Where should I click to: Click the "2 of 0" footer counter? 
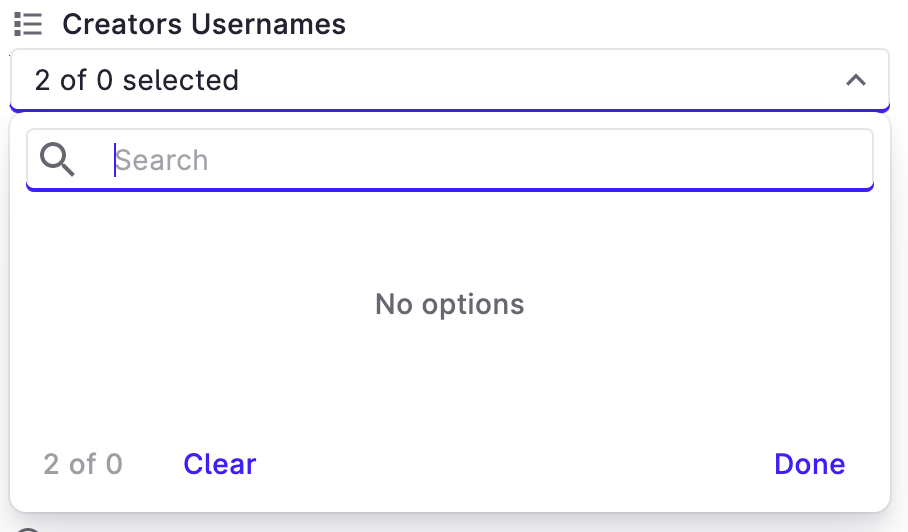83,464
